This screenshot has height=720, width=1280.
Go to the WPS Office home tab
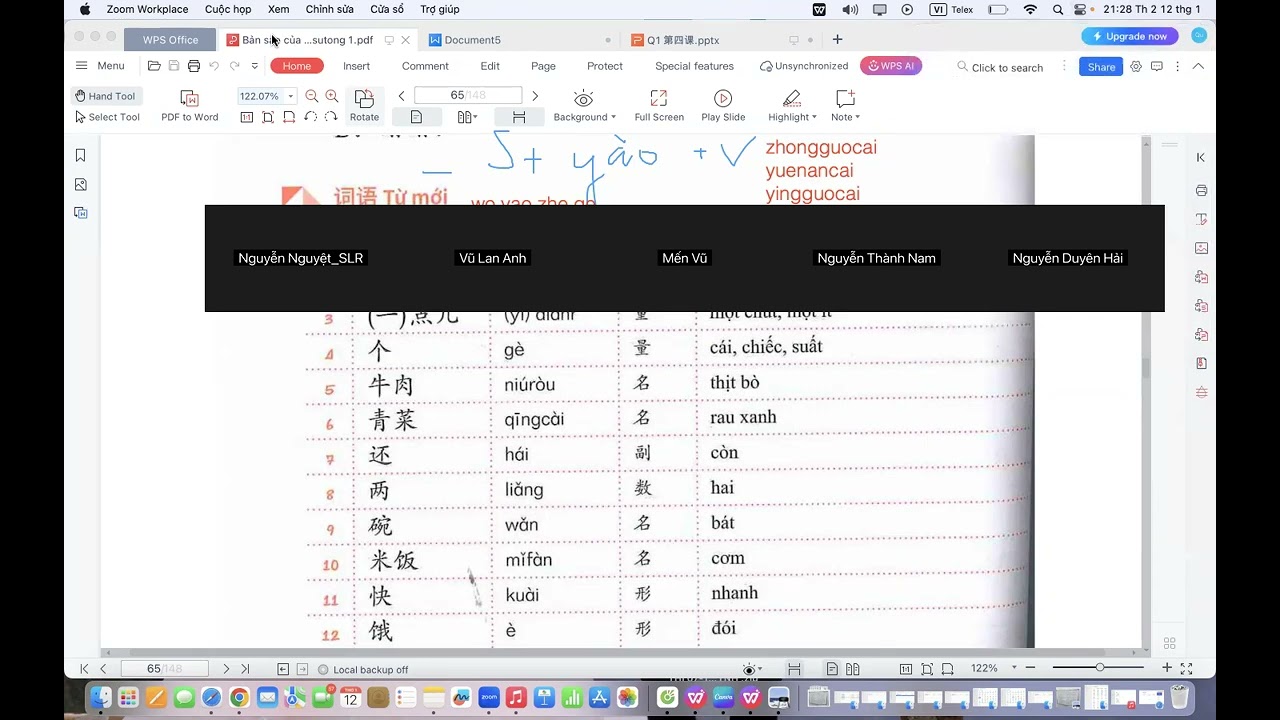[x=170, y=40]
